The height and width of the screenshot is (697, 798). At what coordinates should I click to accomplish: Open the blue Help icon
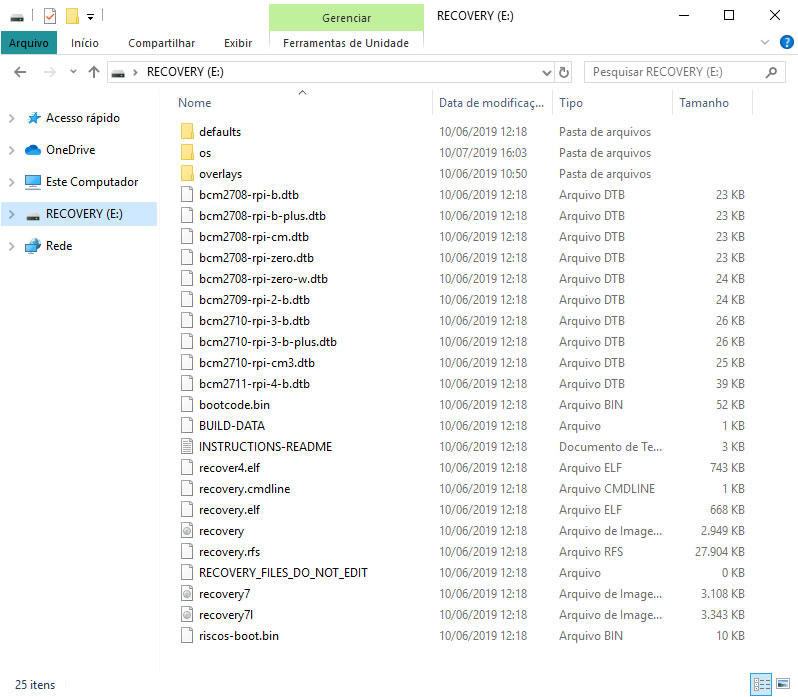pos(786,42)
